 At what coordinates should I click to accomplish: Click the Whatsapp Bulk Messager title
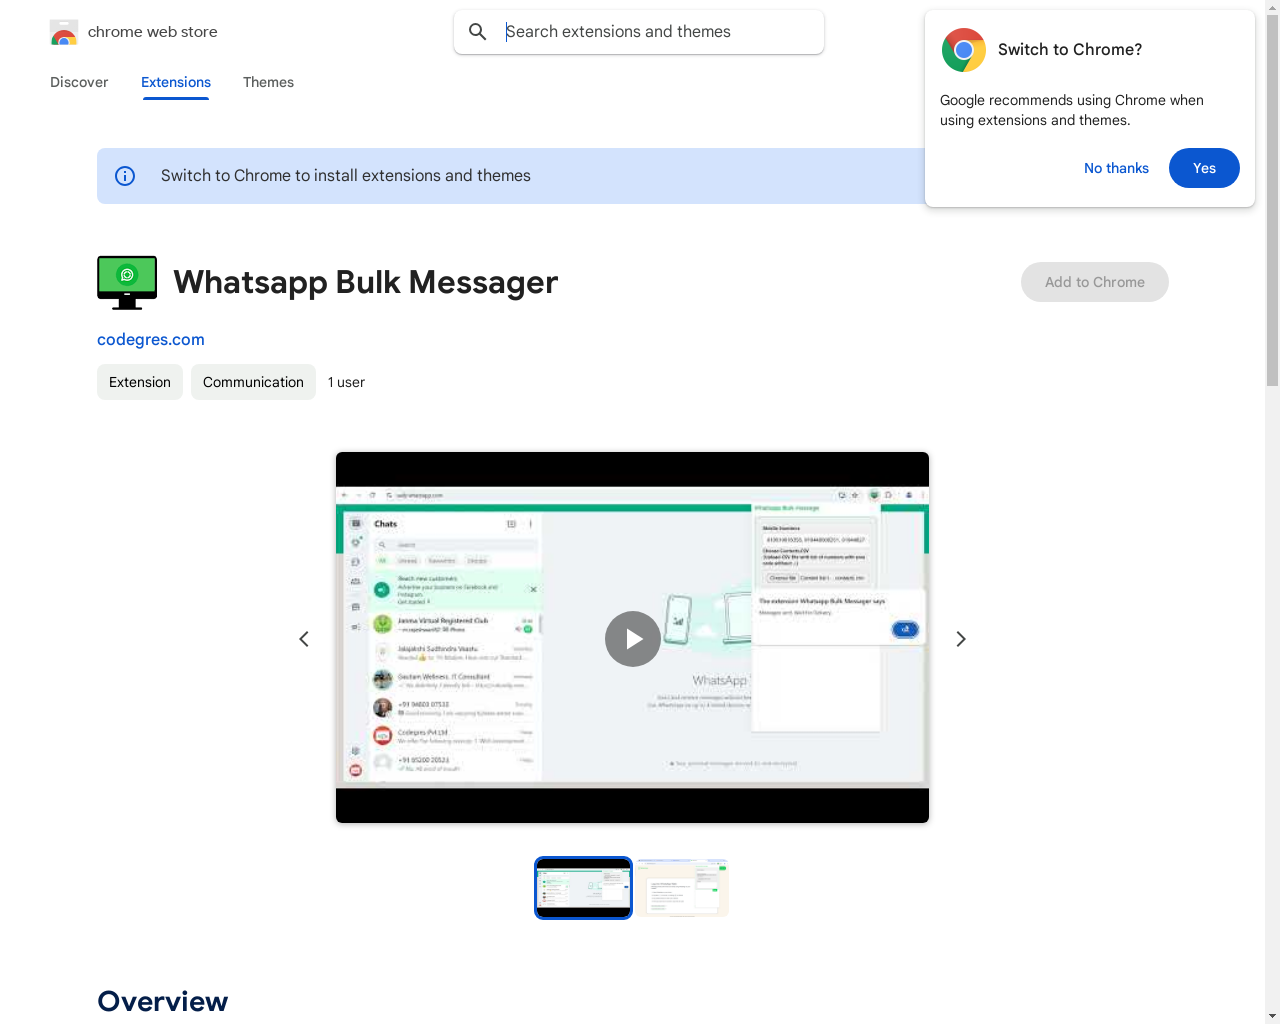coord(366,282)
